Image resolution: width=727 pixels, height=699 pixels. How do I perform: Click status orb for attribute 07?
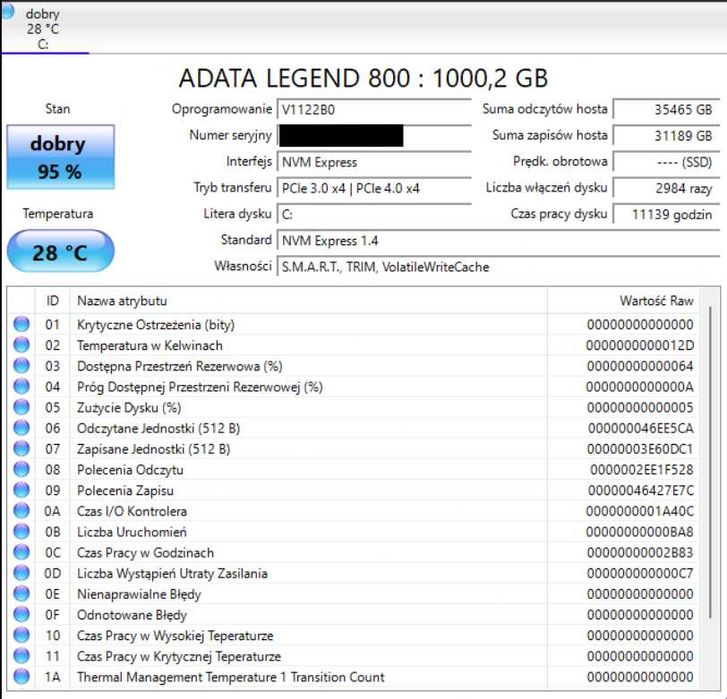click(21, 449)
